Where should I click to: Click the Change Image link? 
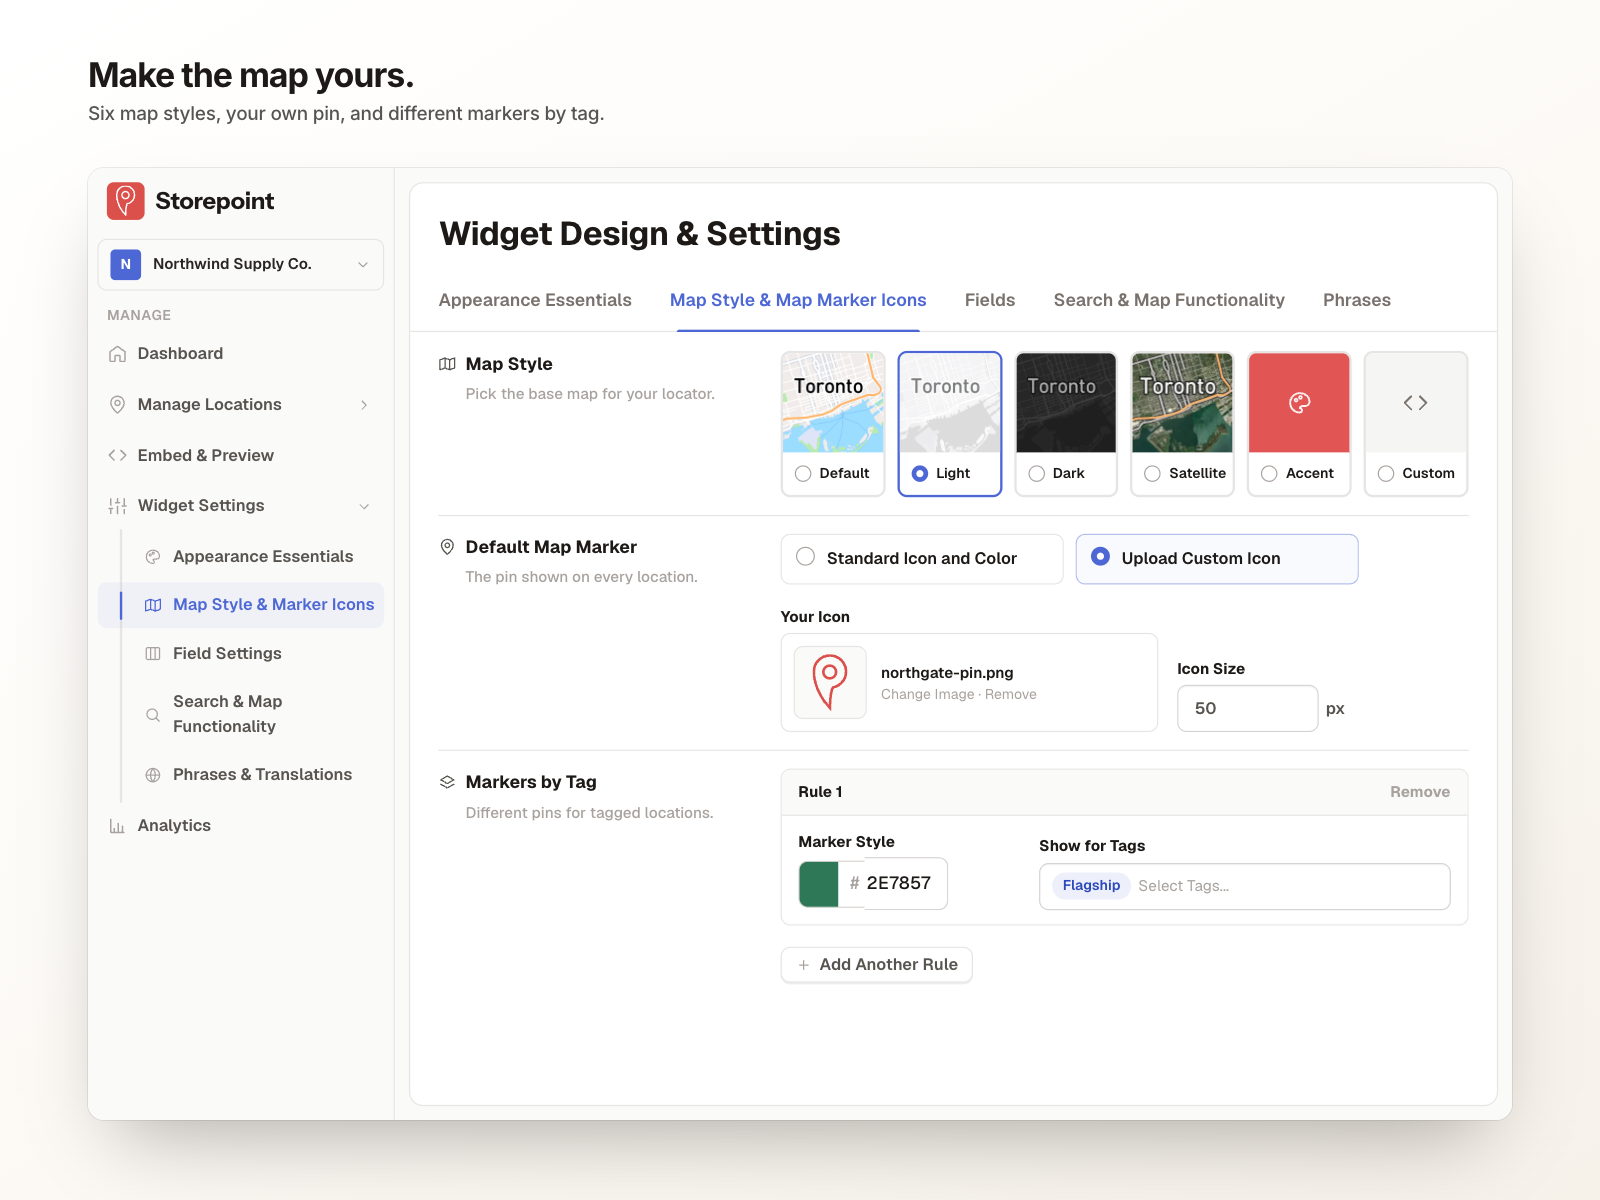927,695
